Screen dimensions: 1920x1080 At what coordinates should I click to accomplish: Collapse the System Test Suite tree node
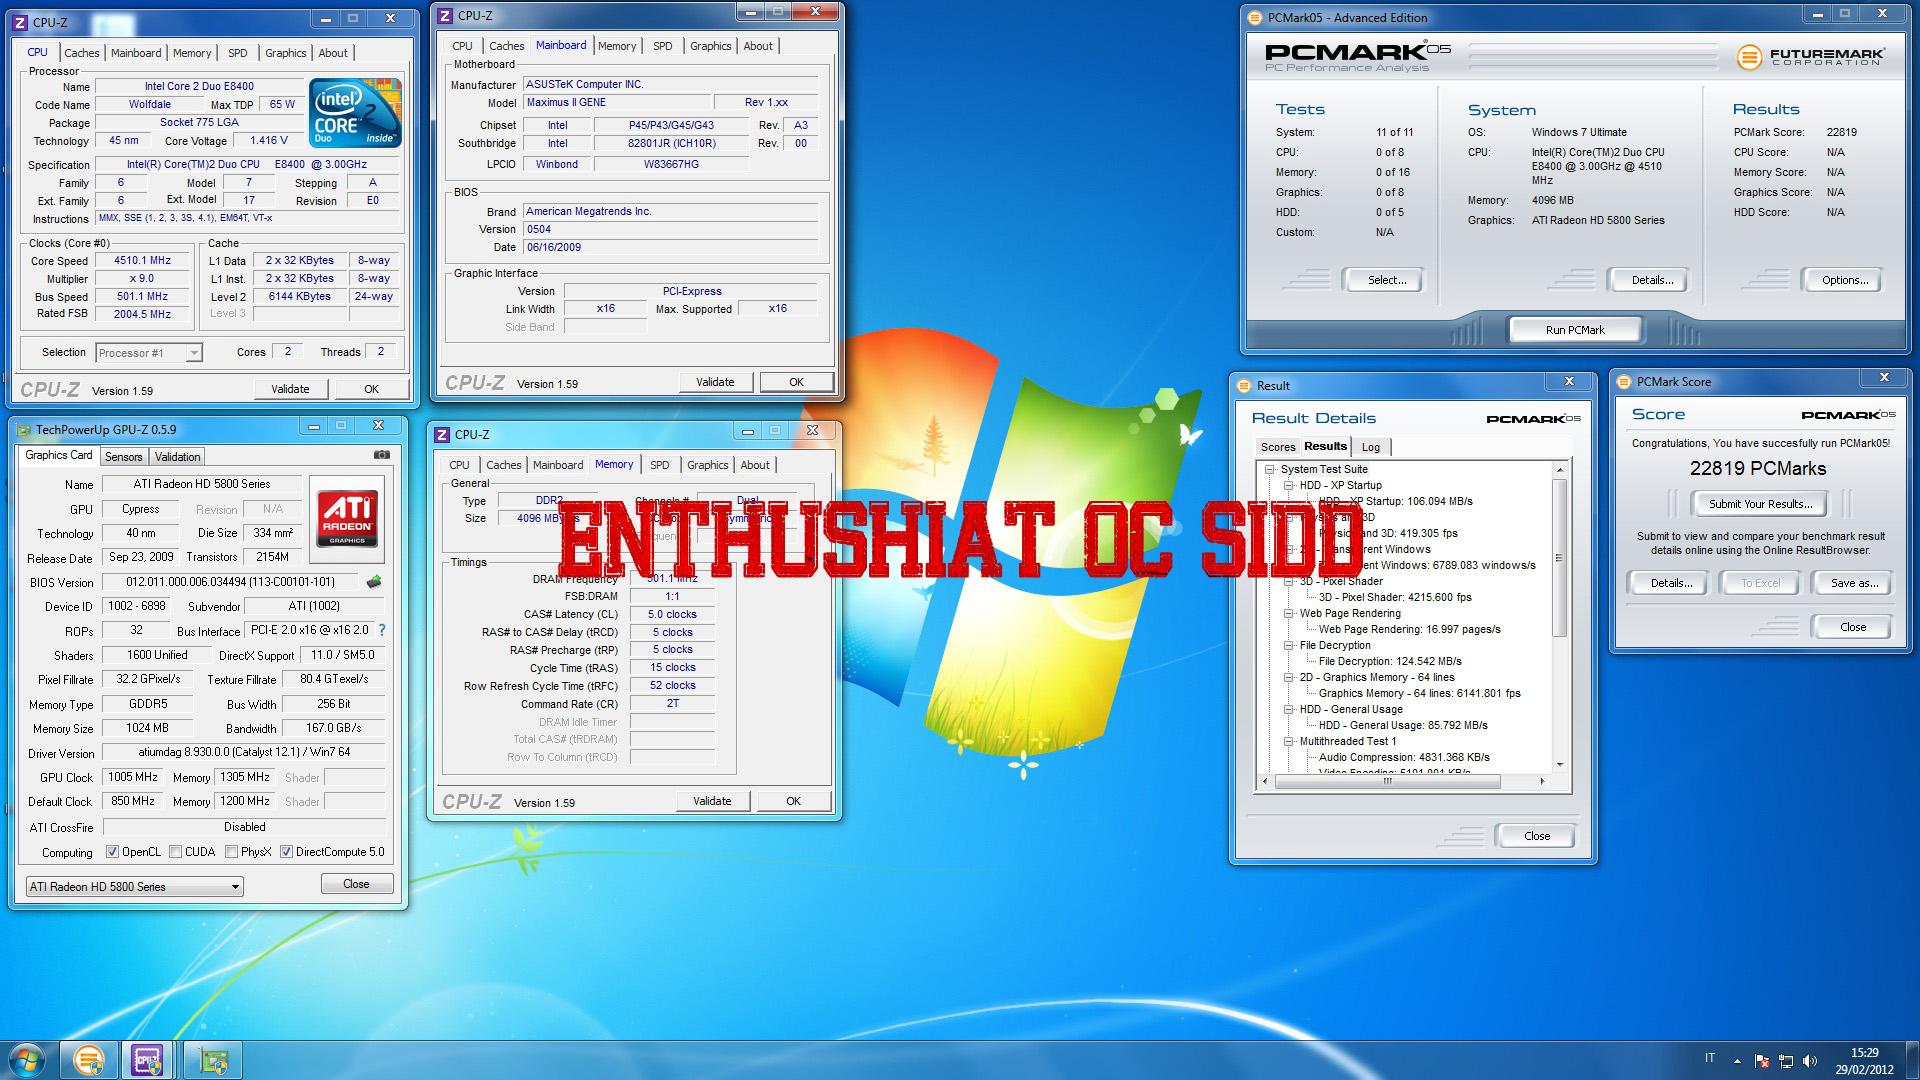[1270, 469]
